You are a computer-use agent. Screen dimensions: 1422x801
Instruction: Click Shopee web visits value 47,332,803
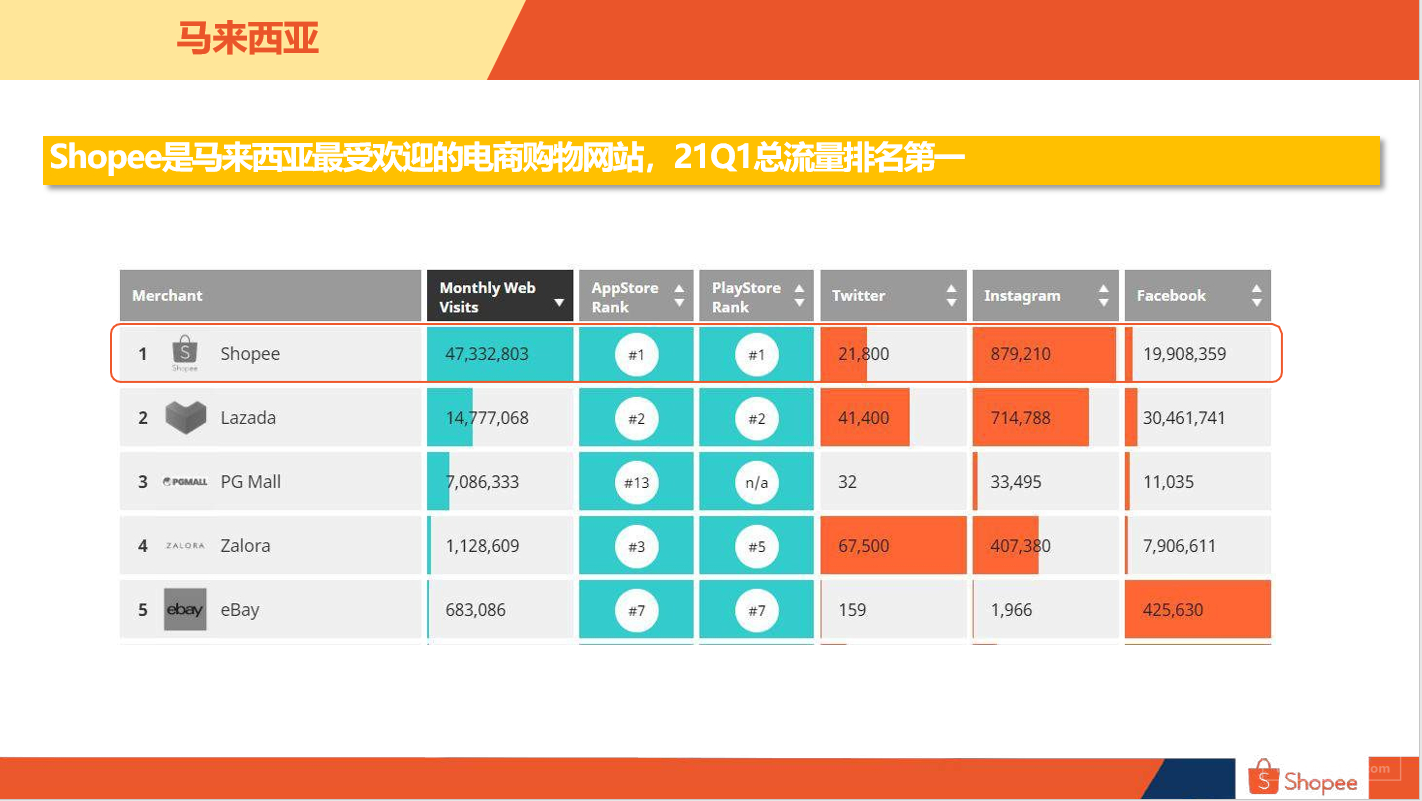tap(487, 354)
